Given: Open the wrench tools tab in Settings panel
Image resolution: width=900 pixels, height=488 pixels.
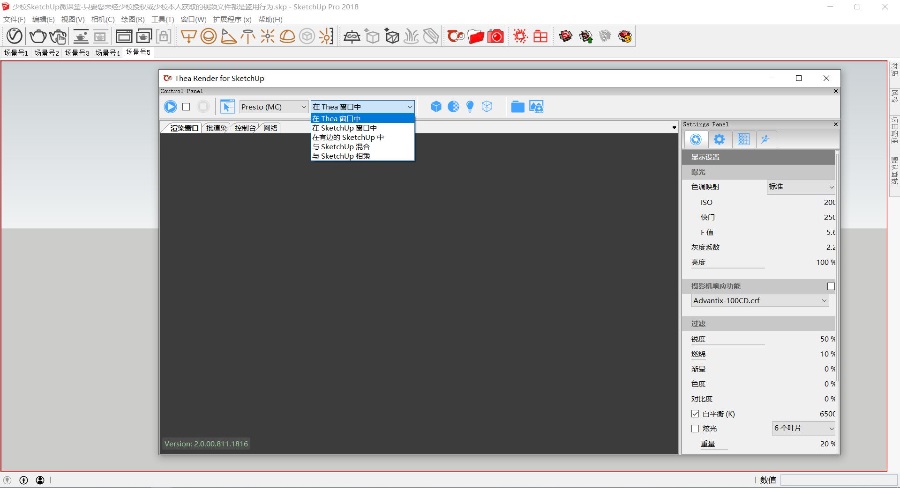Looking at the screenshot, I should 765,139.
